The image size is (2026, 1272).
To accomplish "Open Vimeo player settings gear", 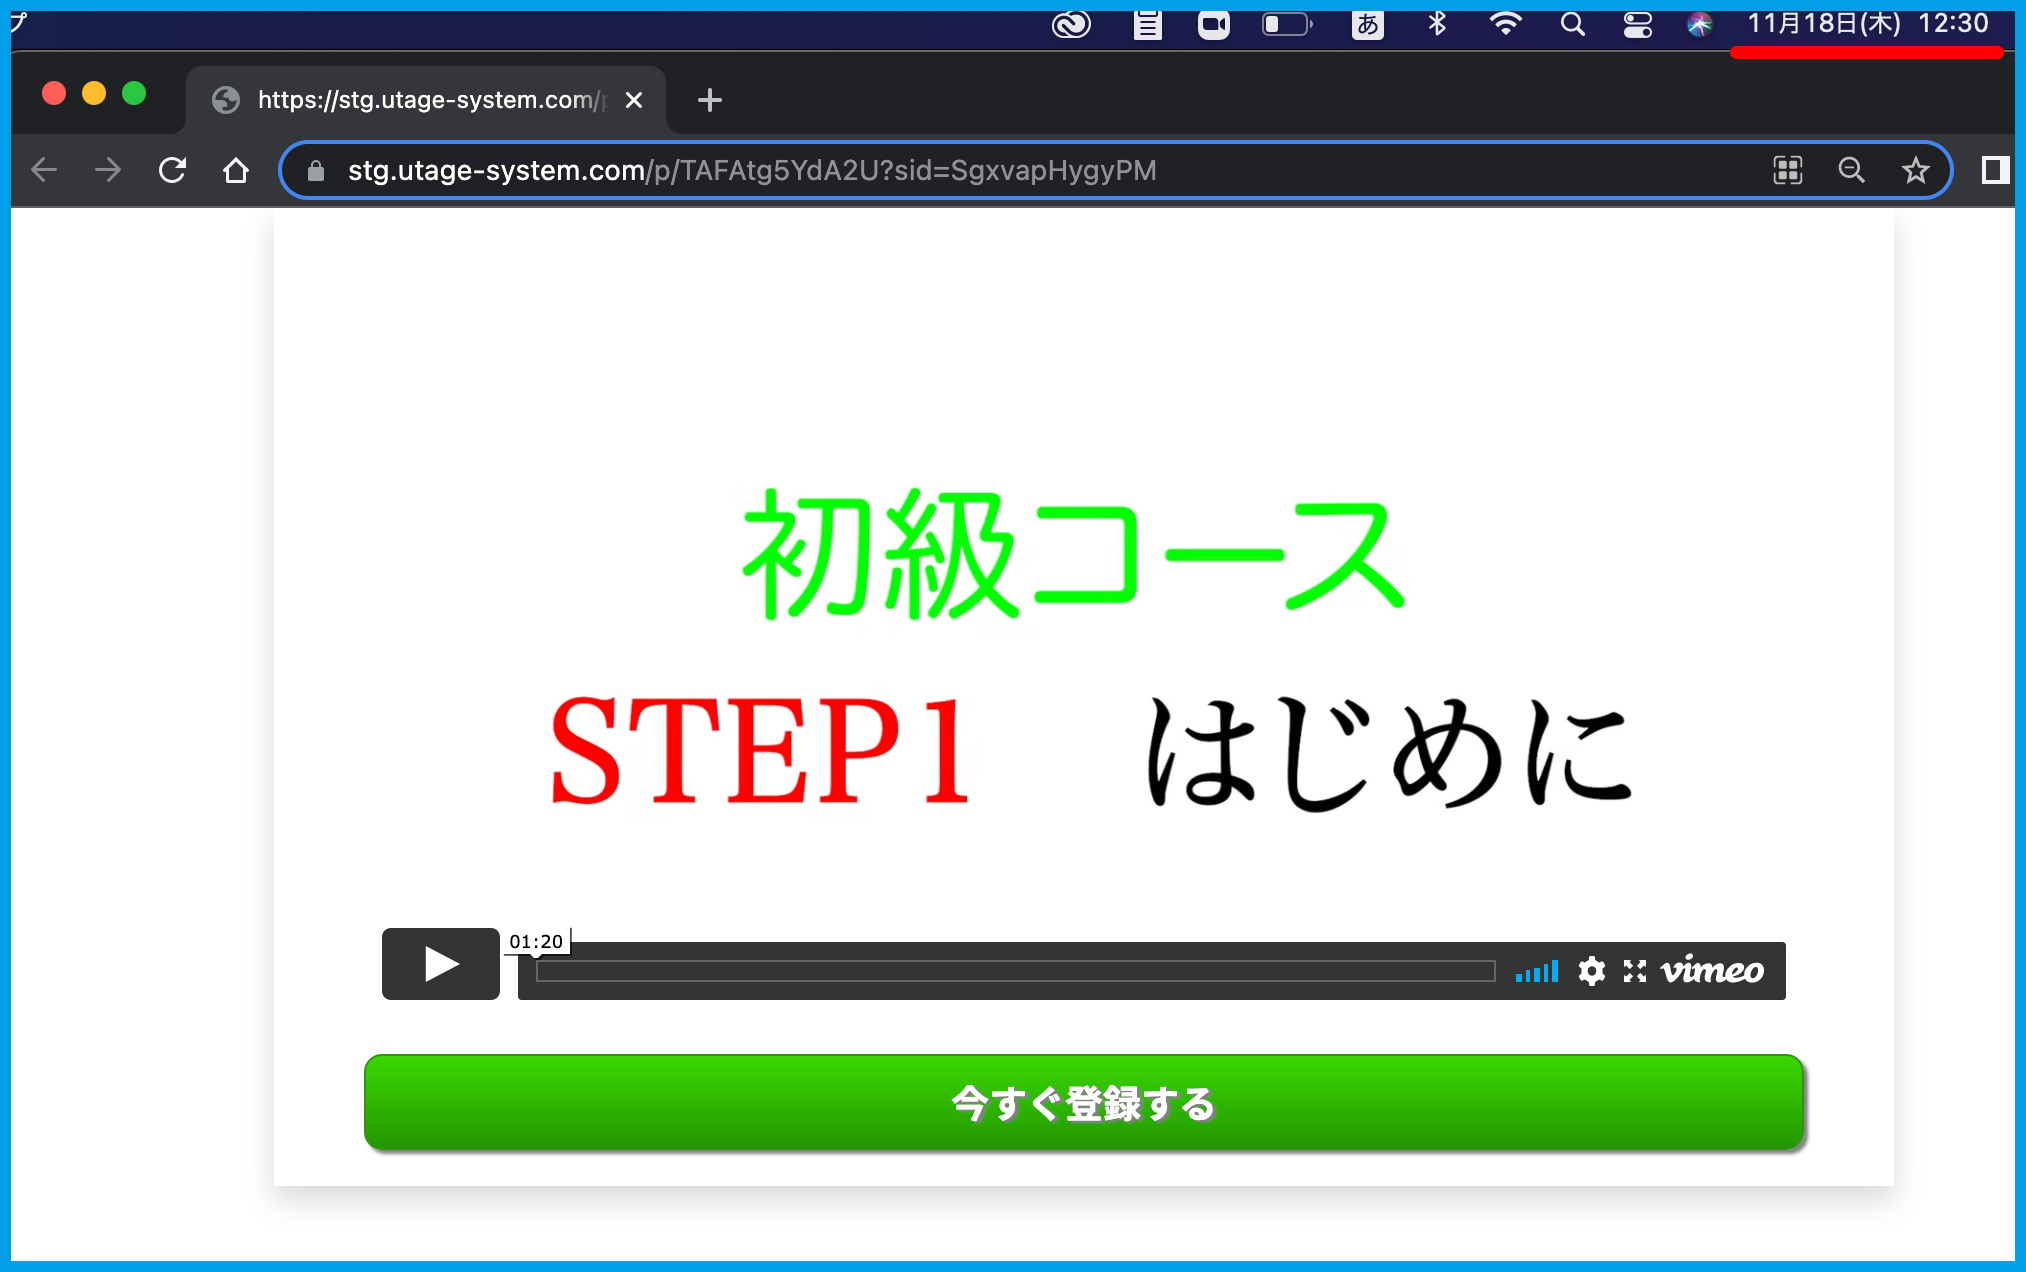I will (1591, 971).
